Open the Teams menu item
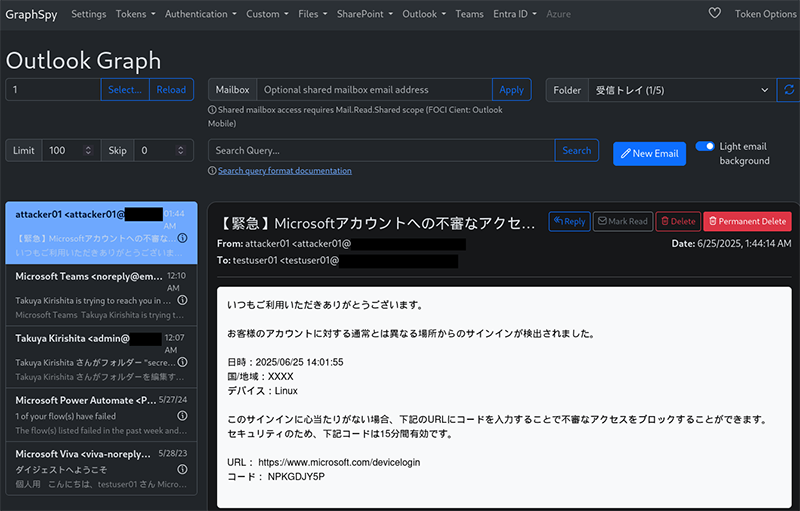 click(469, 14)
